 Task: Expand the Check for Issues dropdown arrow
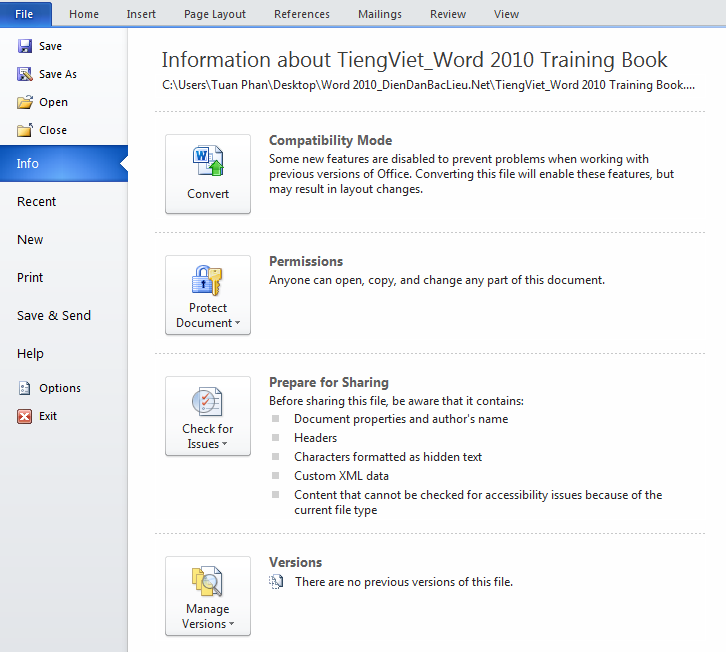[x=225, y=444]
